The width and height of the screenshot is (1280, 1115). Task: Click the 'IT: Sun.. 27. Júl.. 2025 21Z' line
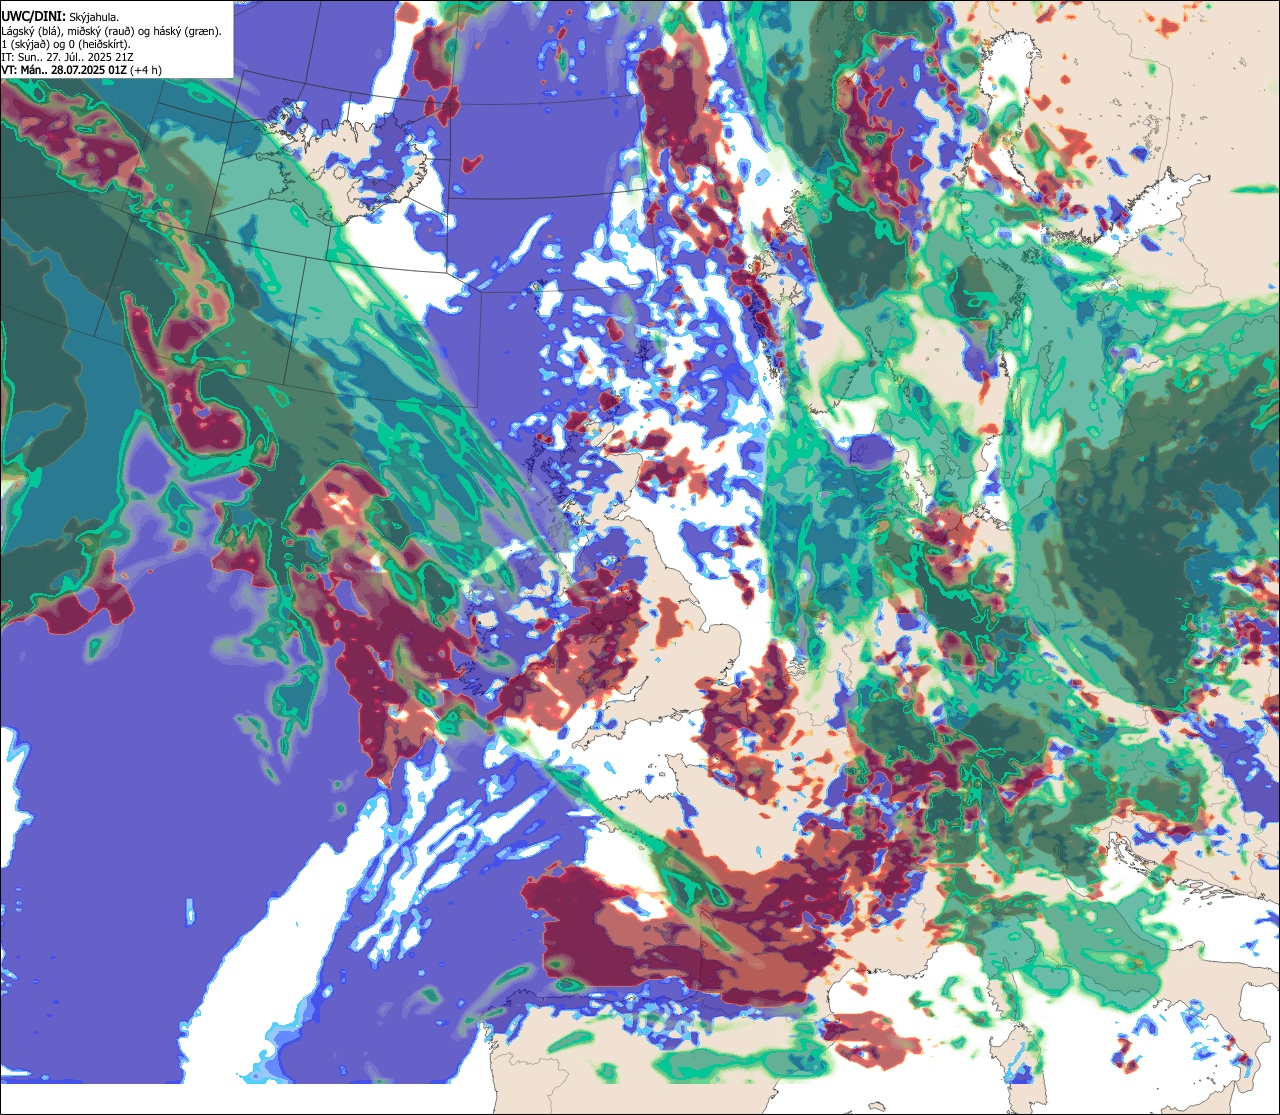pos(68,57)
